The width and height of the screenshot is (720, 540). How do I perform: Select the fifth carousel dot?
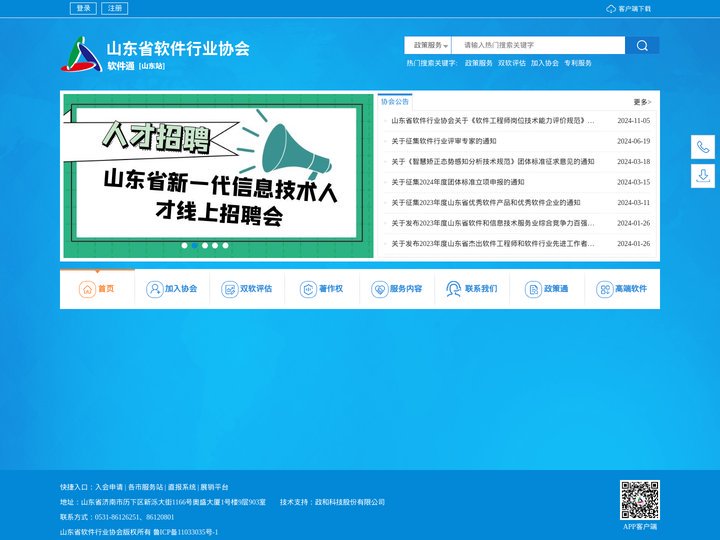[x=225, y=246]
